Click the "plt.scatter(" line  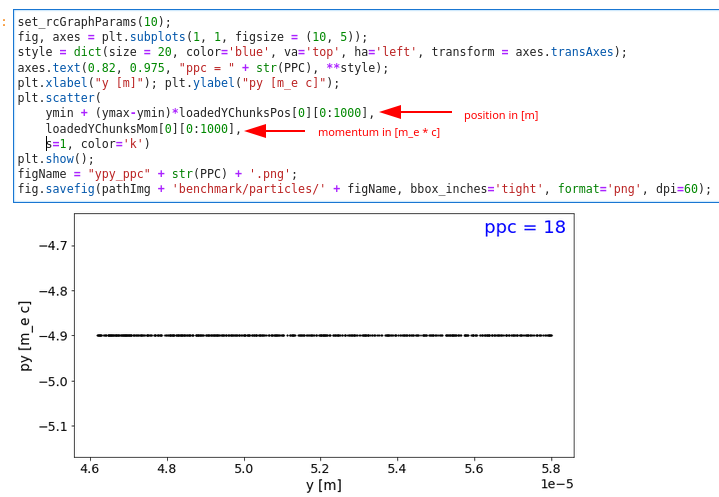pyautogui.click(x=59, y=98)
